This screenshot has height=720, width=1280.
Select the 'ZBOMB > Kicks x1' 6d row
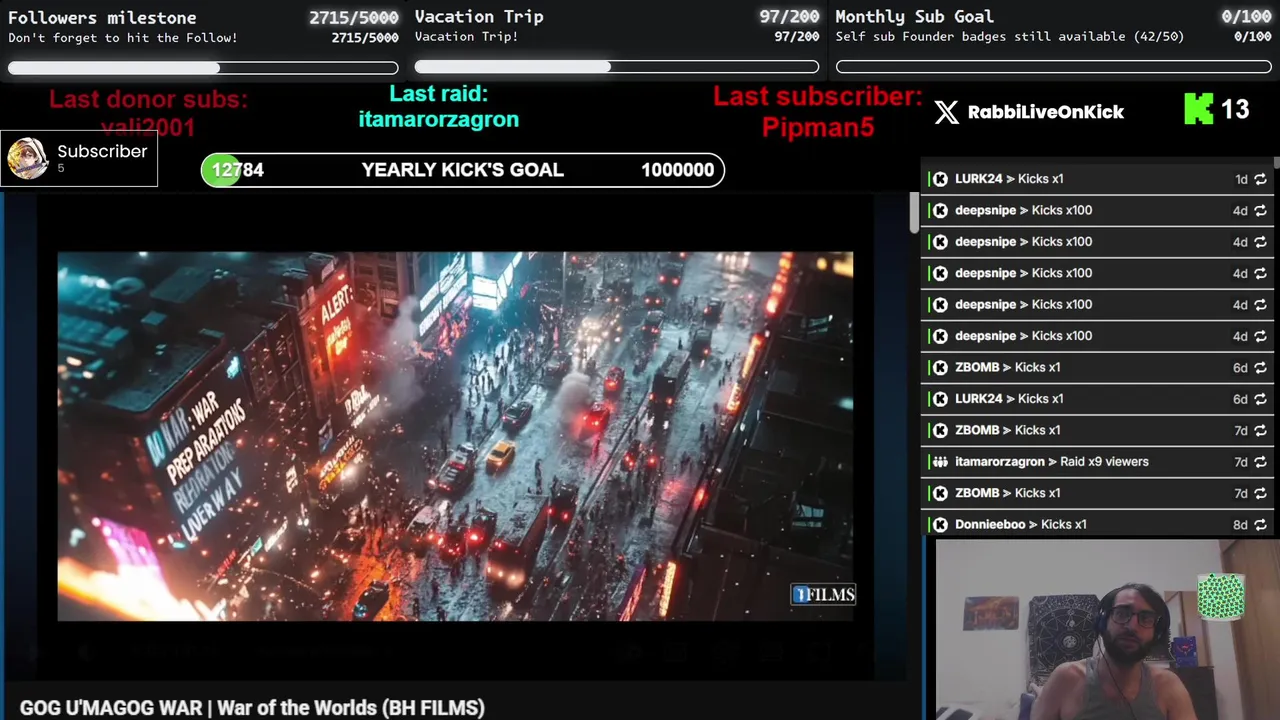click(x=1097, y=367)
